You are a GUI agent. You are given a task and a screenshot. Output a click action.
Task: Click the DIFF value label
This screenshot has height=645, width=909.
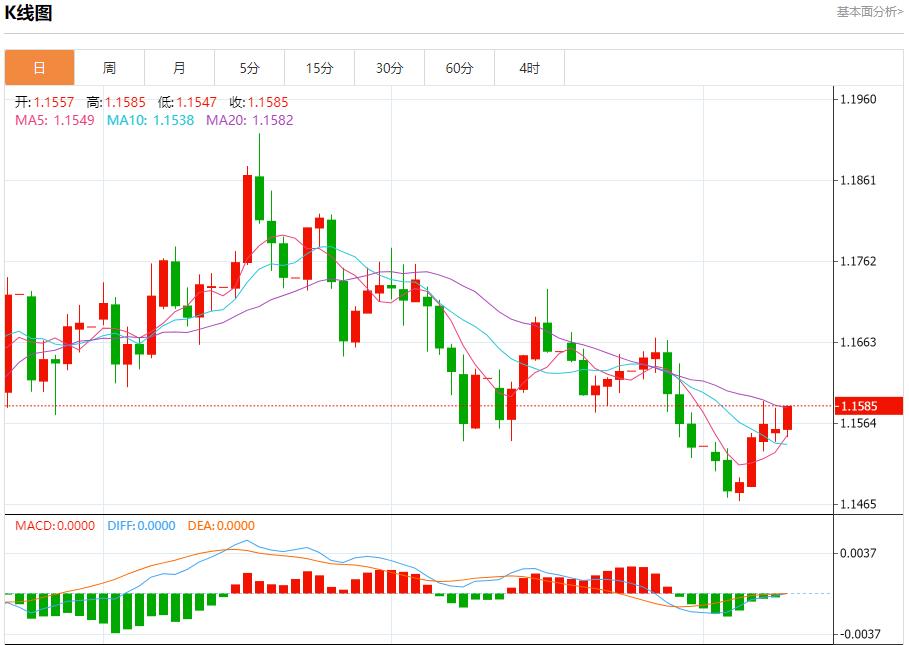tap(139, 526)
